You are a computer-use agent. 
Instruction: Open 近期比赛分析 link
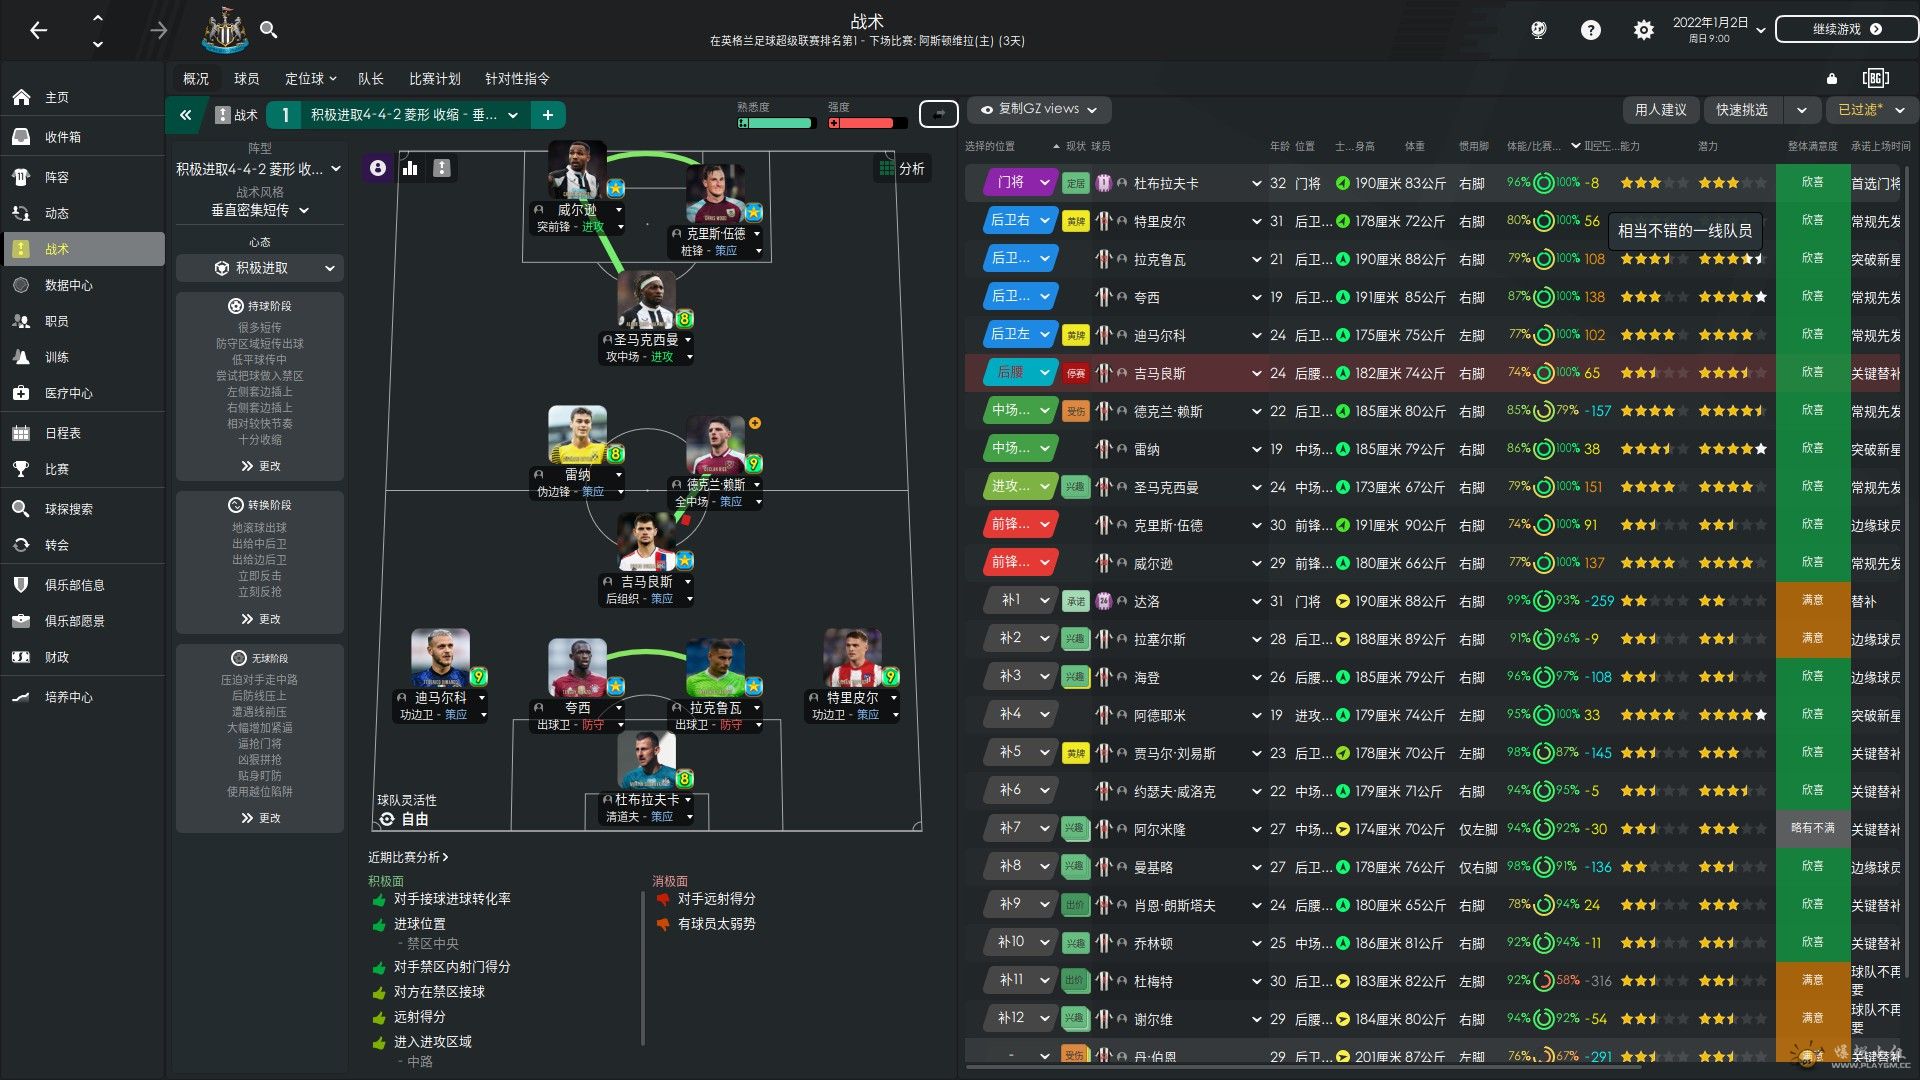pyautogui.click(x=408, y=857)
